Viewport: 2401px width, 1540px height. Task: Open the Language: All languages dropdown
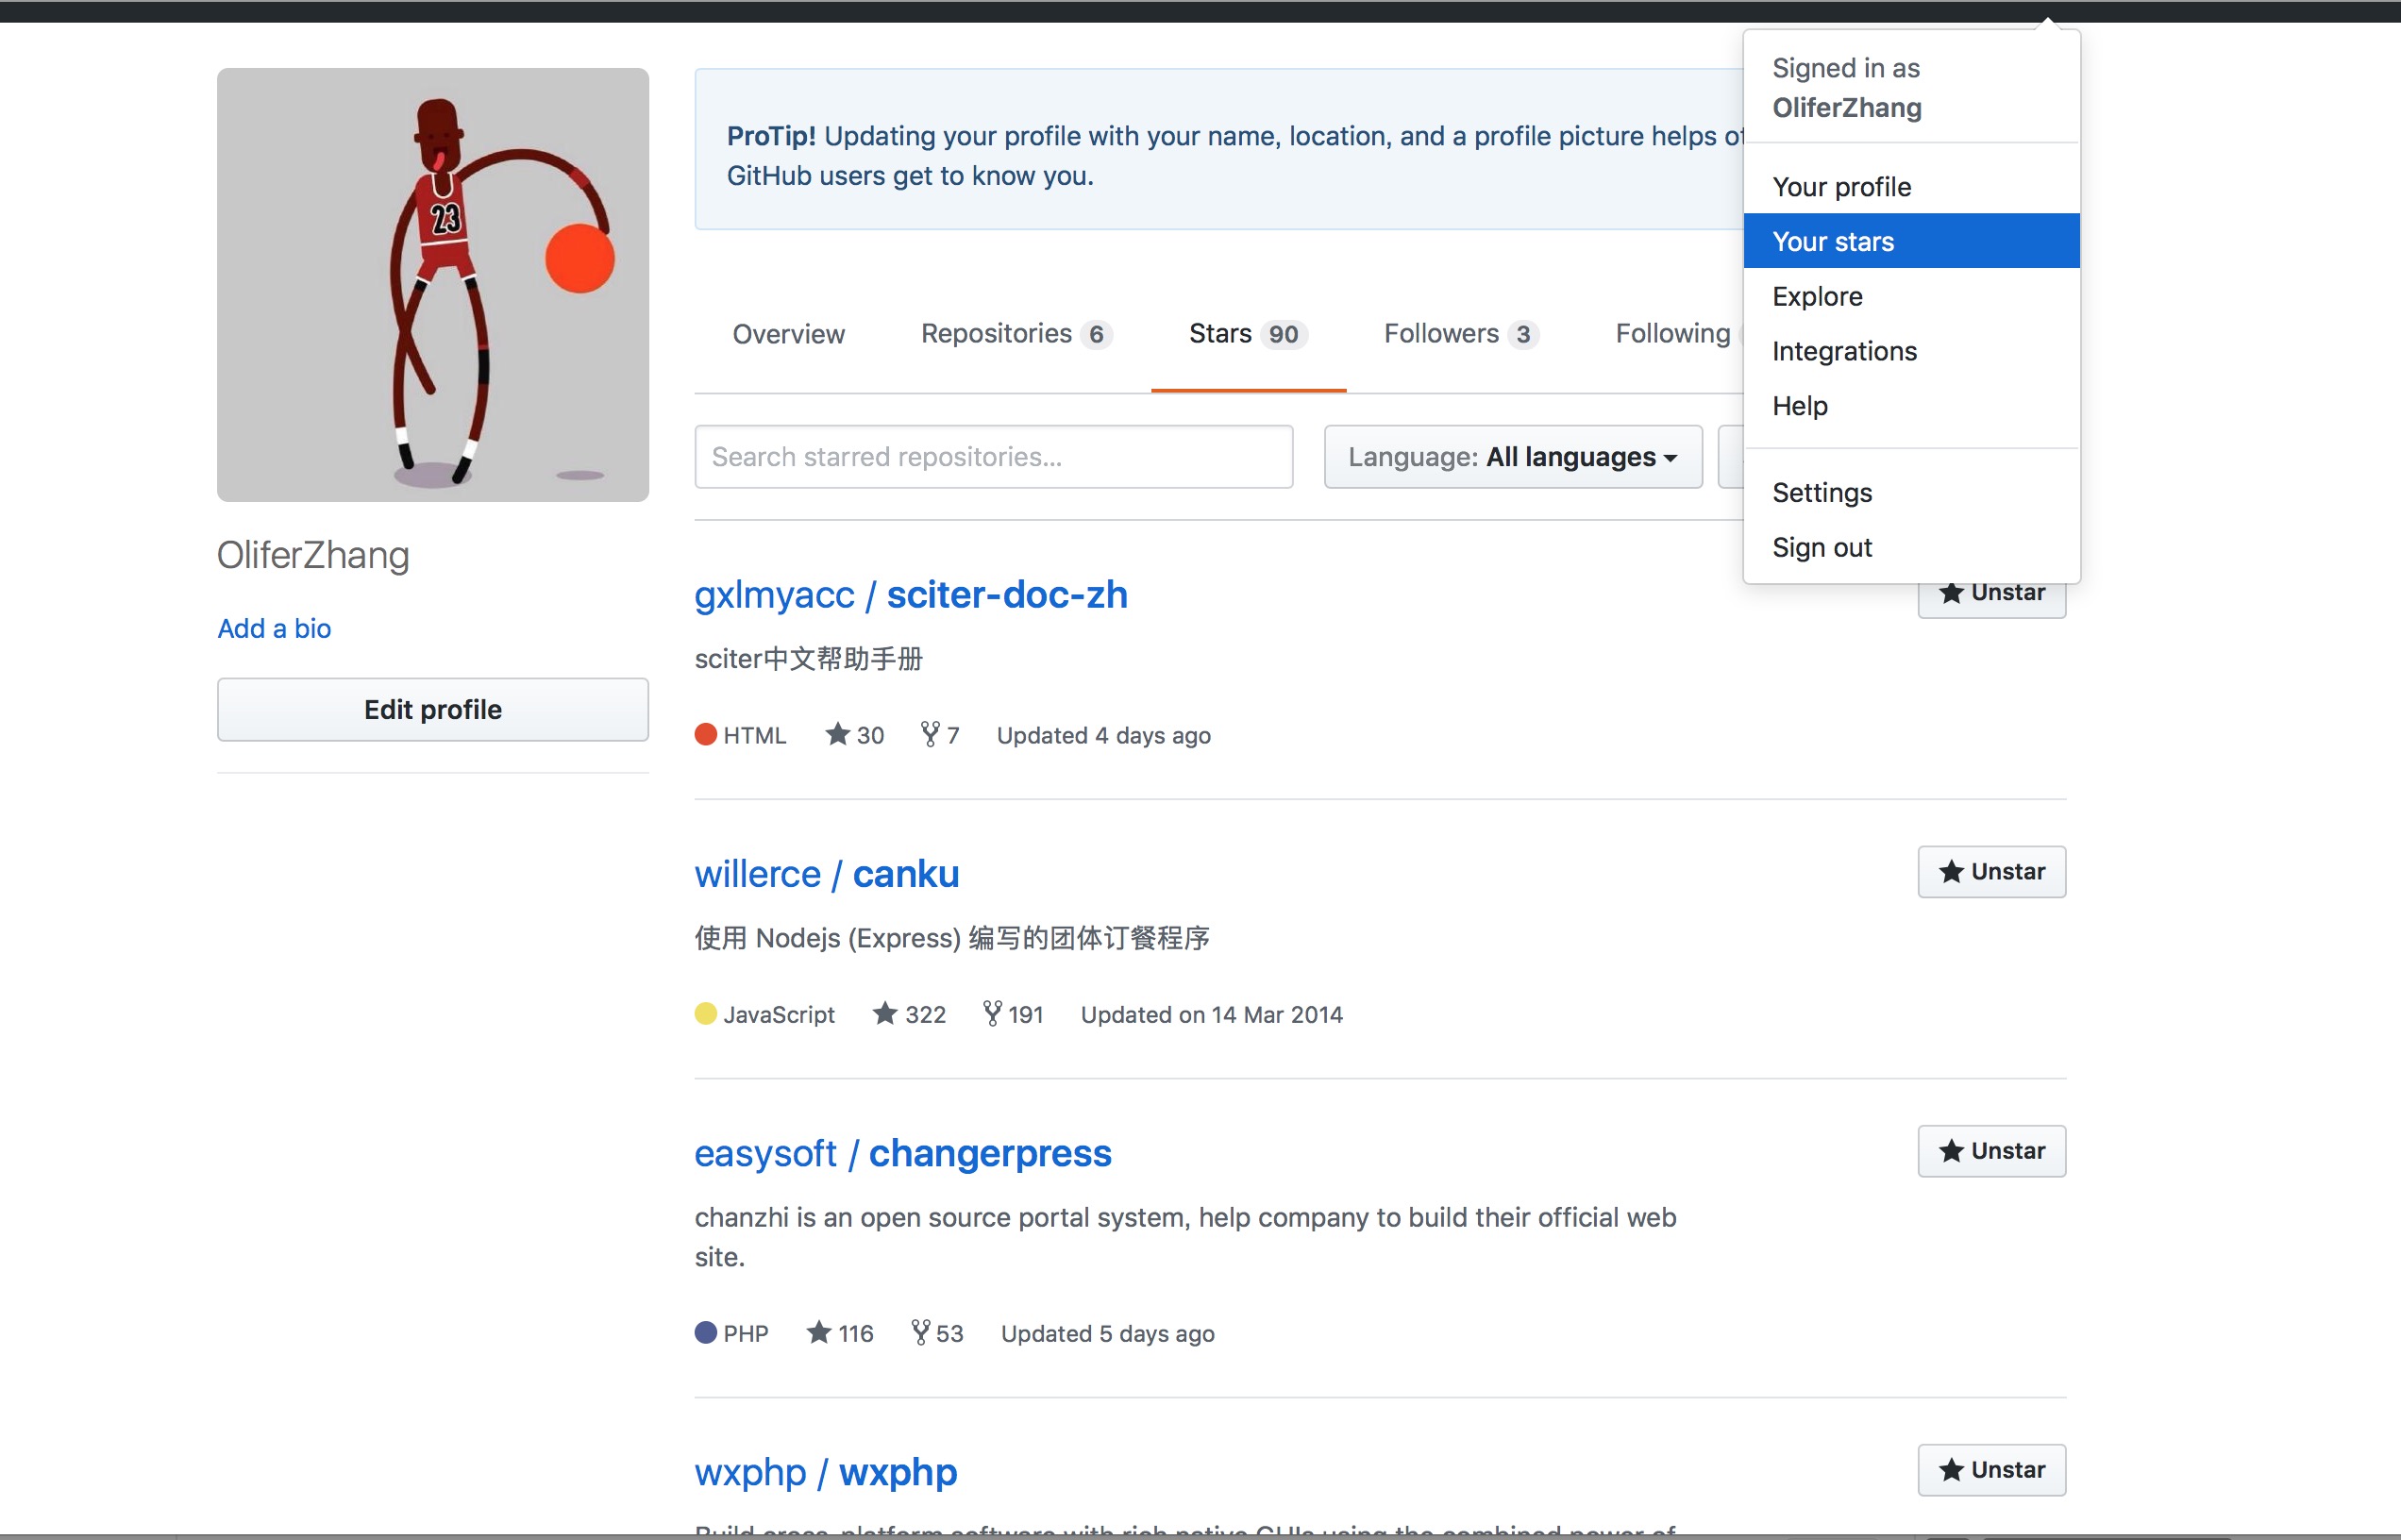(1512, 457)
